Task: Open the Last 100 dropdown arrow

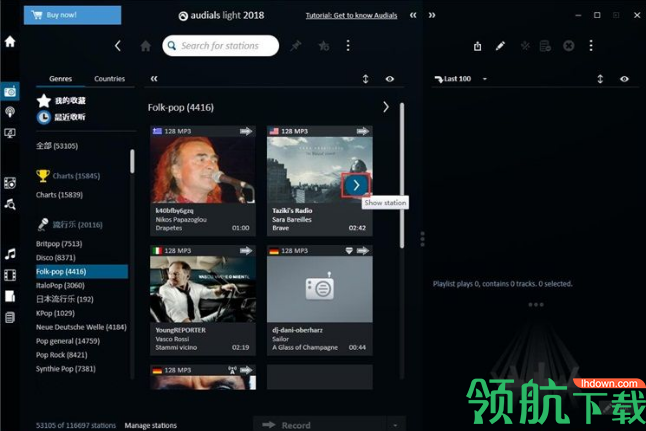Action: coord(485,79)
